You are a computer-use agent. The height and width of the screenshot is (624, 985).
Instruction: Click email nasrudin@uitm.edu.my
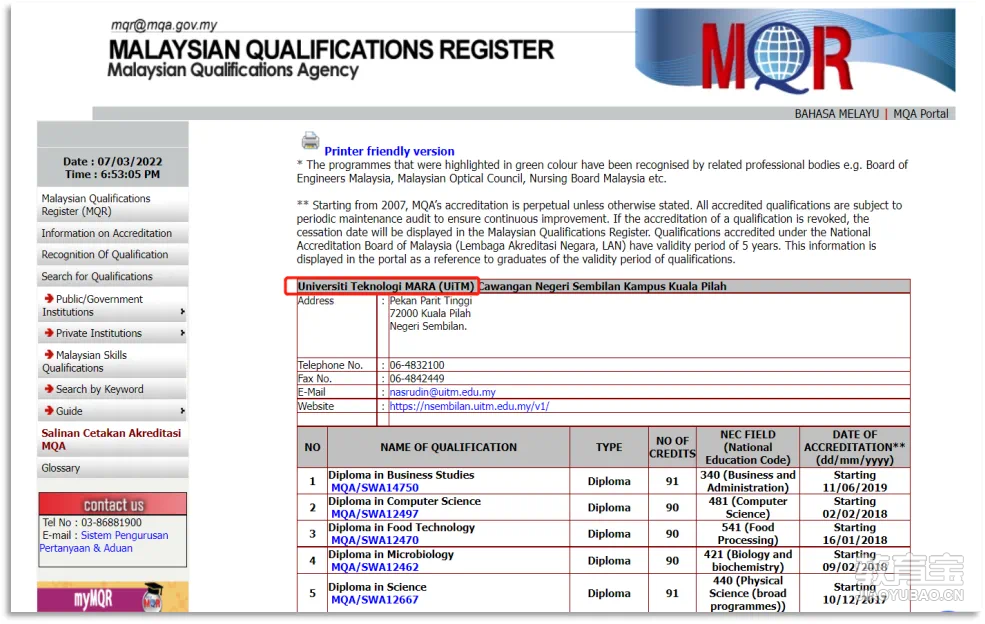(x=442, y=392)
